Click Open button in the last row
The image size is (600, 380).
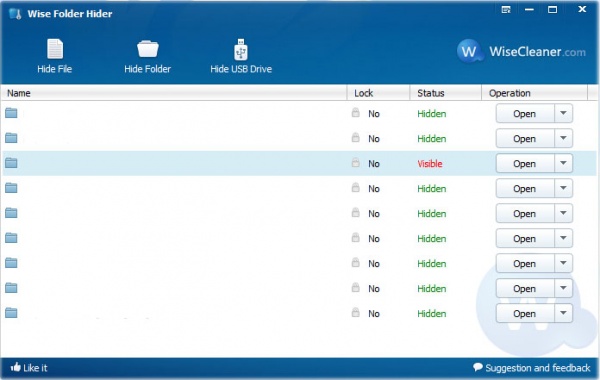(525, 313)
